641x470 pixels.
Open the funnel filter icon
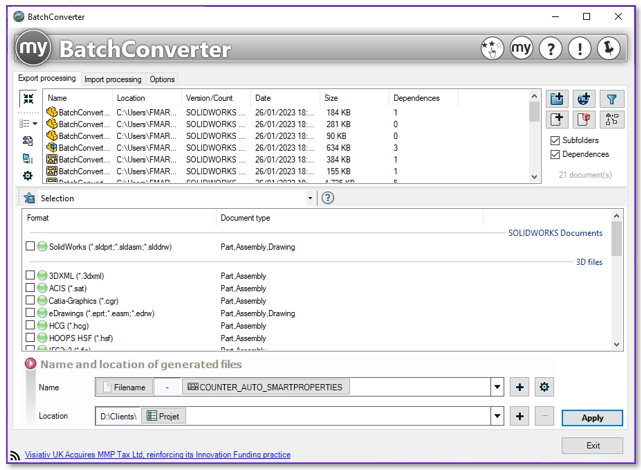[612, 99]
